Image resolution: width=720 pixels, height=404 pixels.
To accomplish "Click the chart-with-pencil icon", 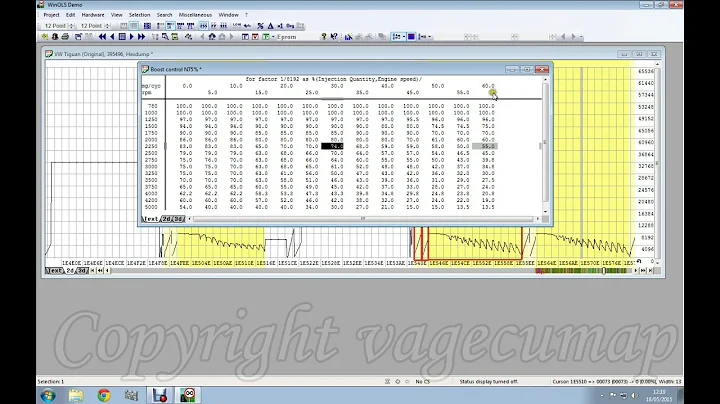I will (348, 37).
